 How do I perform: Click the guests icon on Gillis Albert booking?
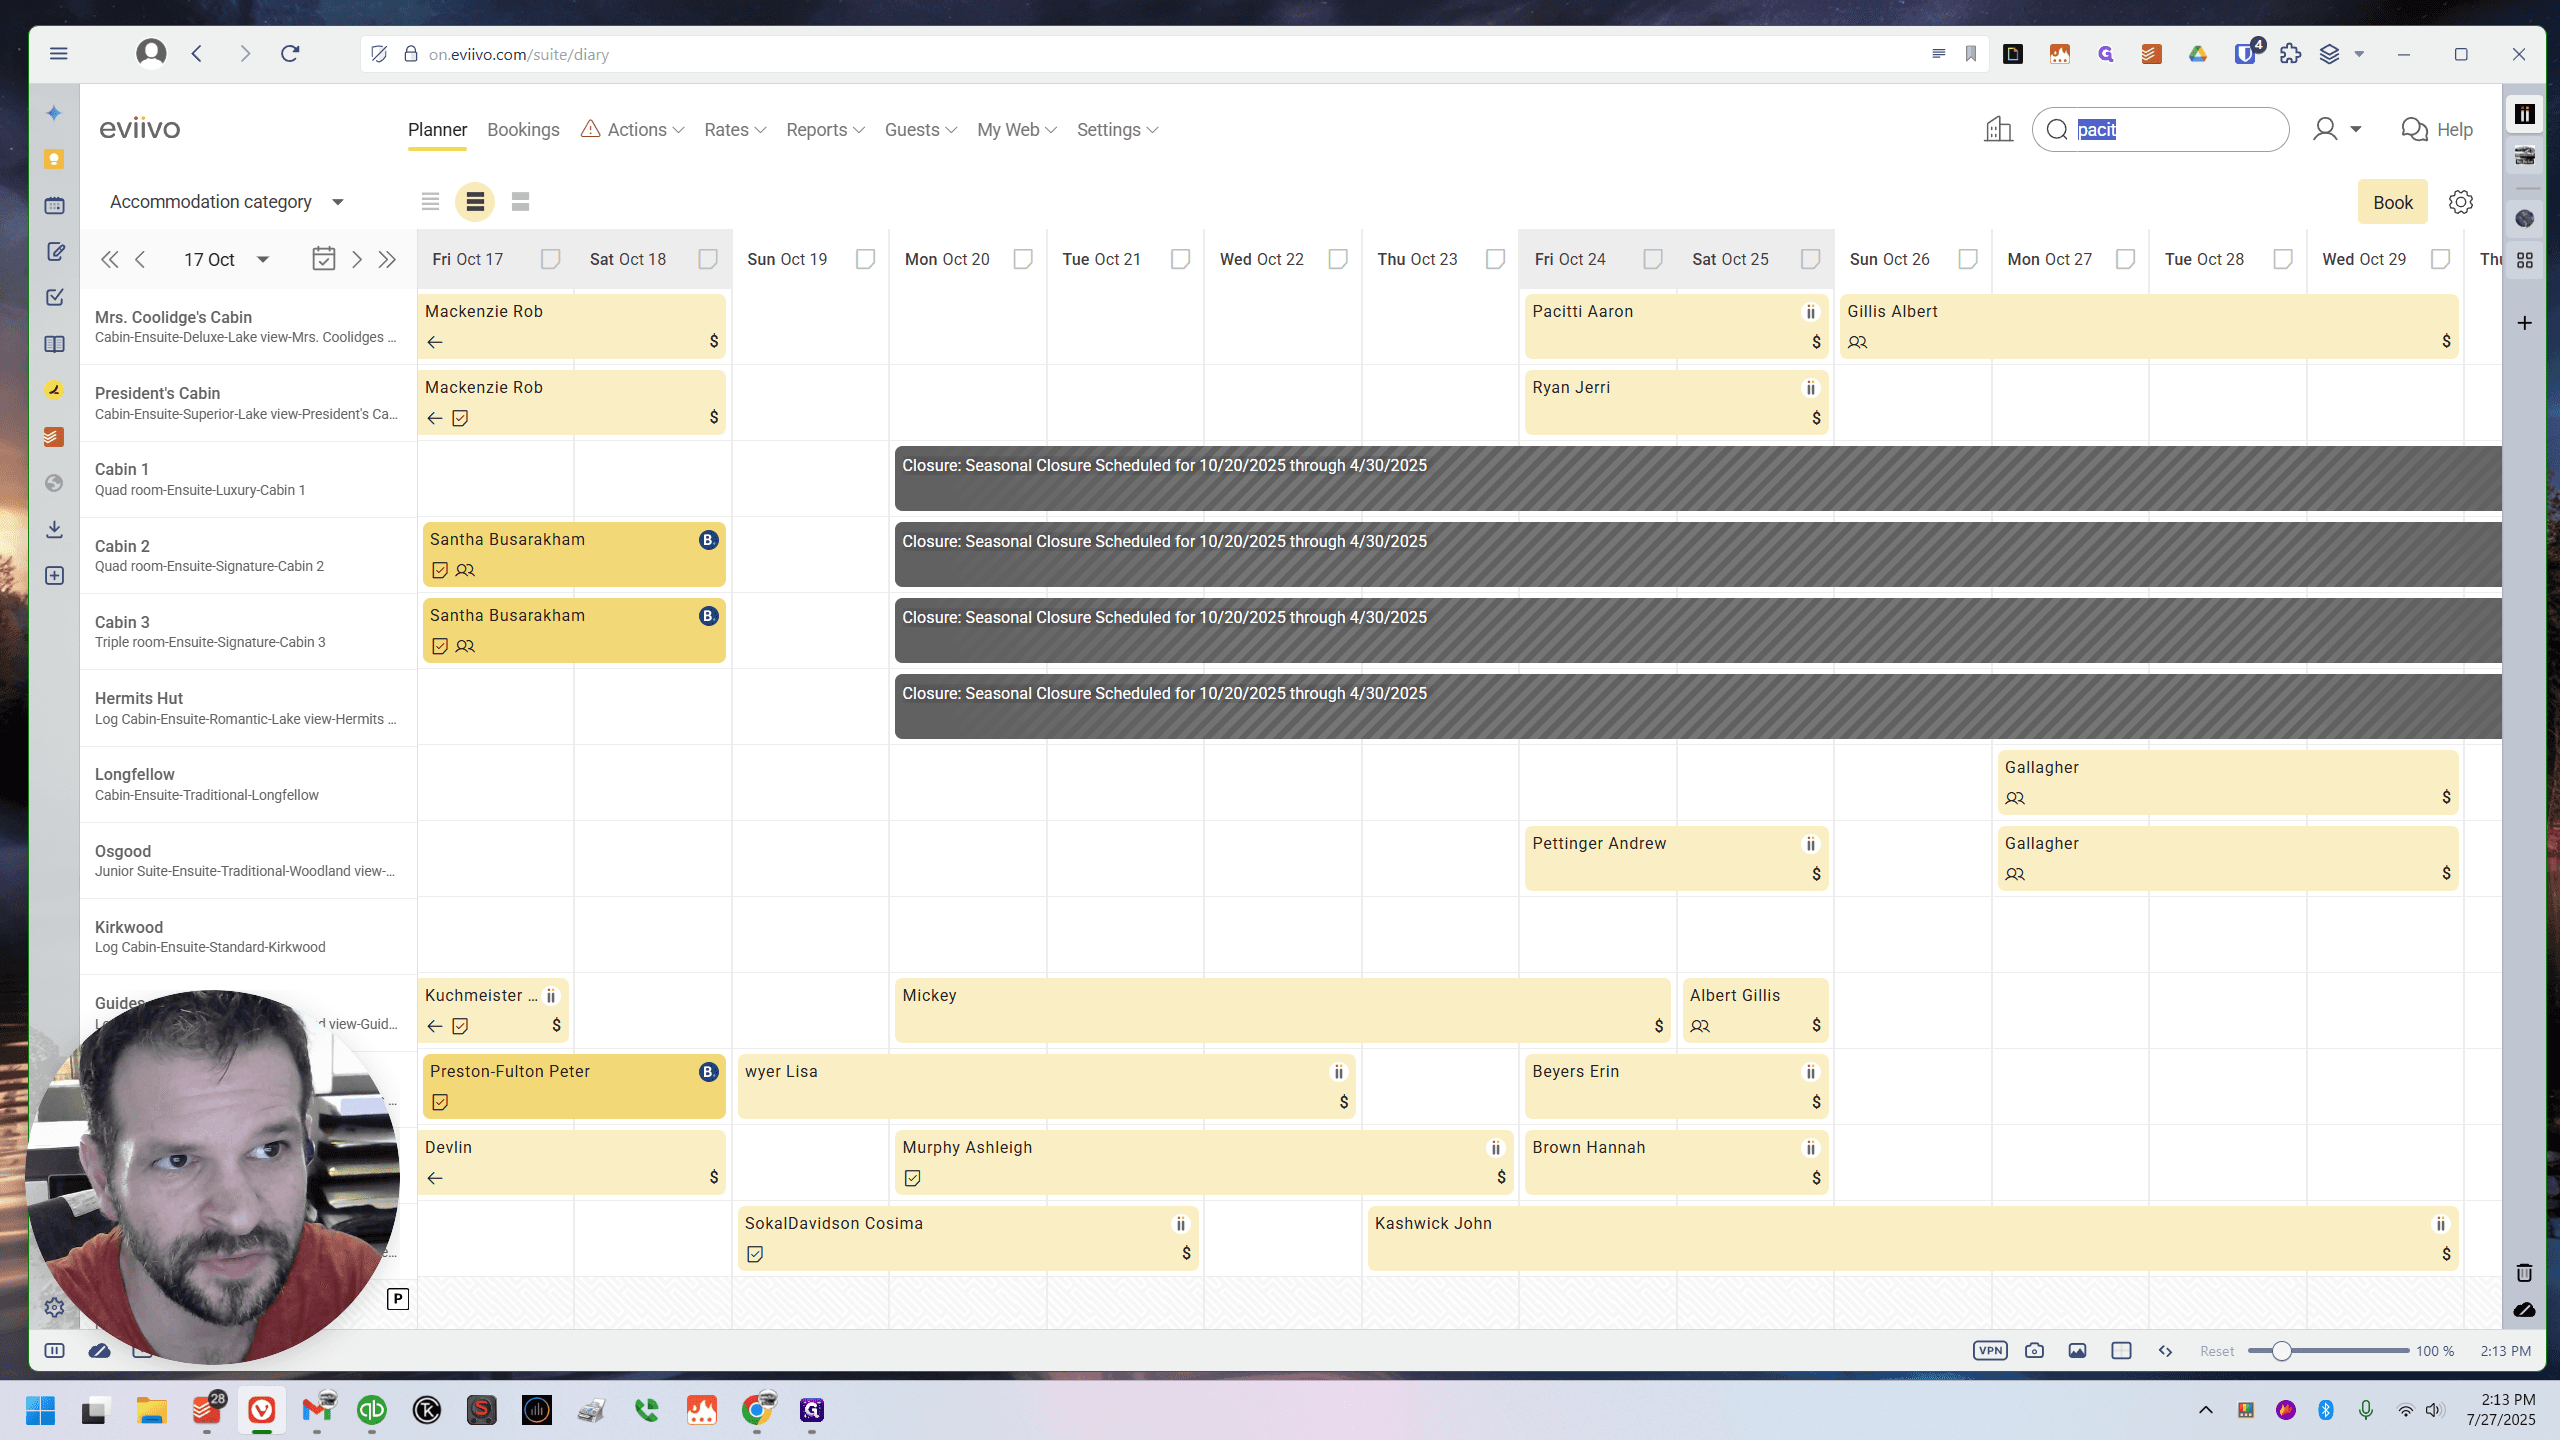[x=1857, y=342]
